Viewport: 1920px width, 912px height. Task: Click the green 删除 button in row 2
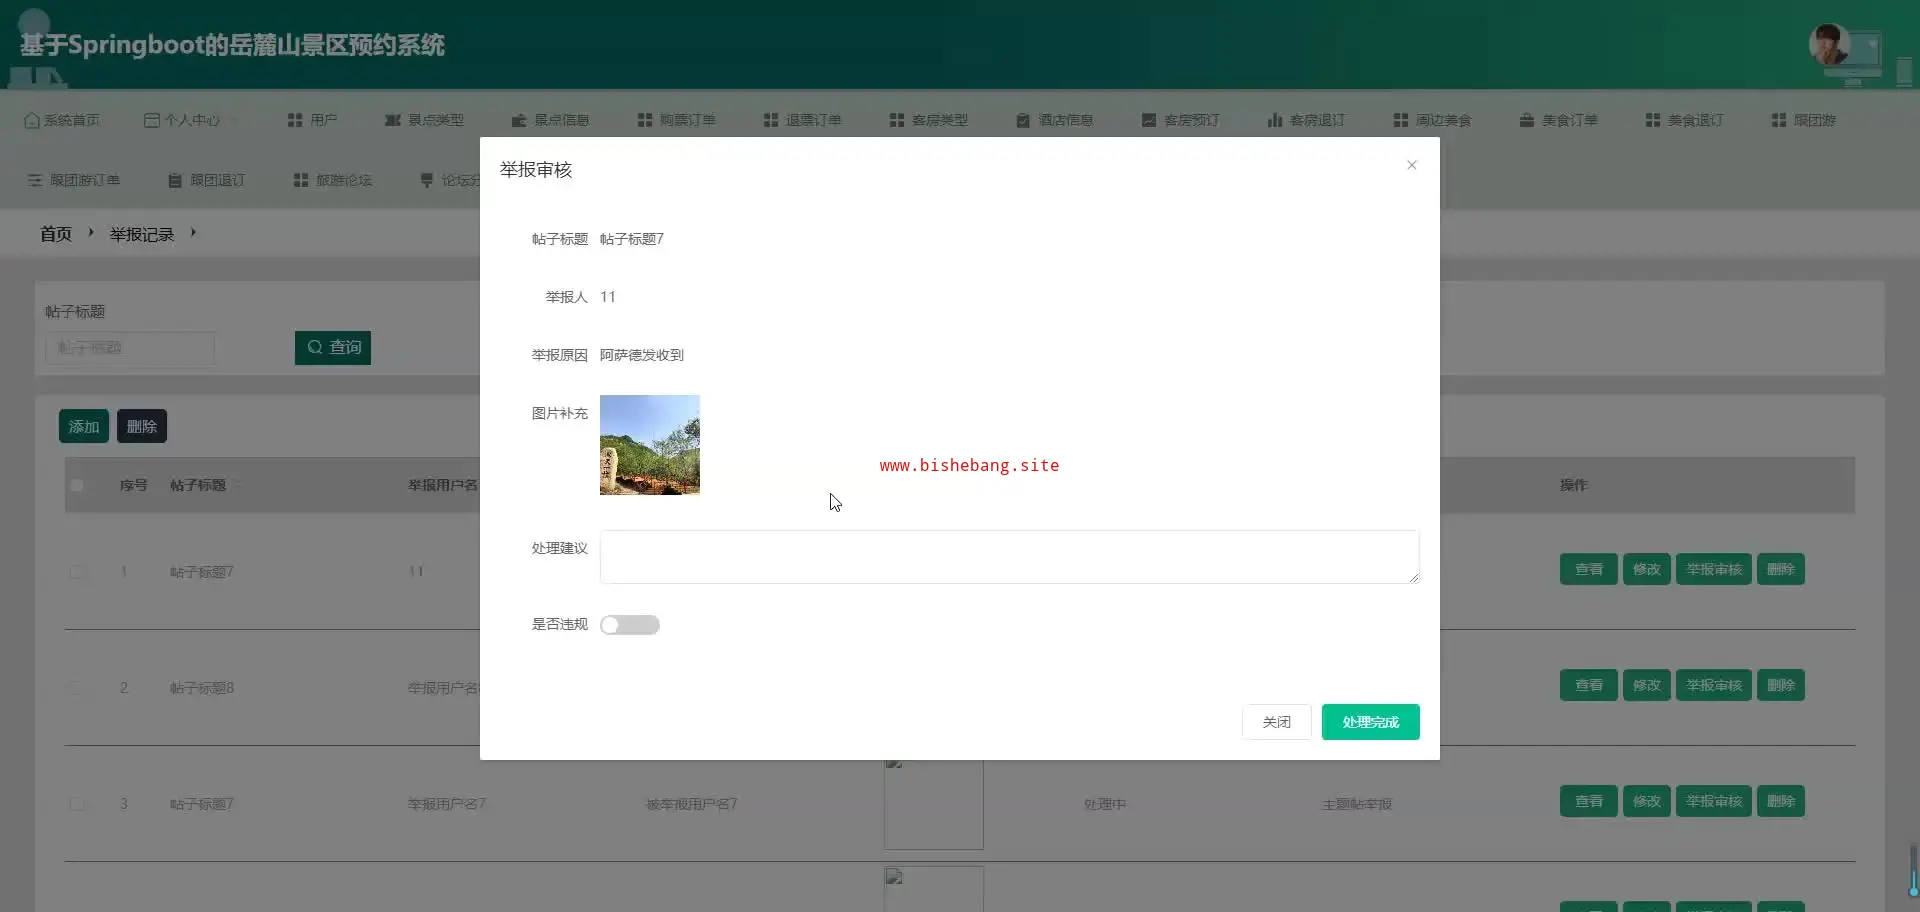point(1781,685)
